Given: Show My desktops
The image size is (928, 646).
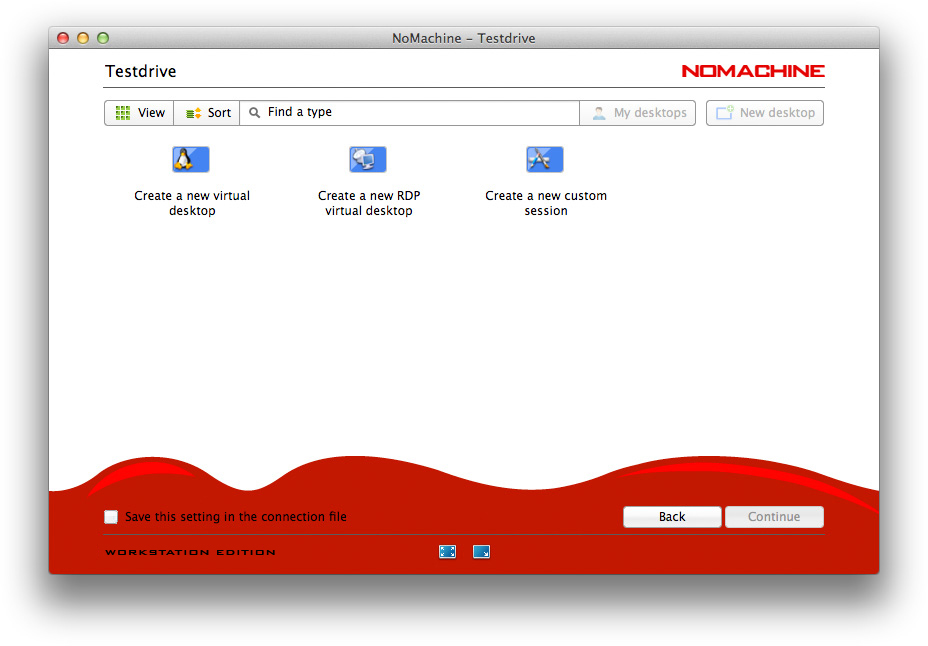Looking at the screenshot, I should tap(637, 113).
